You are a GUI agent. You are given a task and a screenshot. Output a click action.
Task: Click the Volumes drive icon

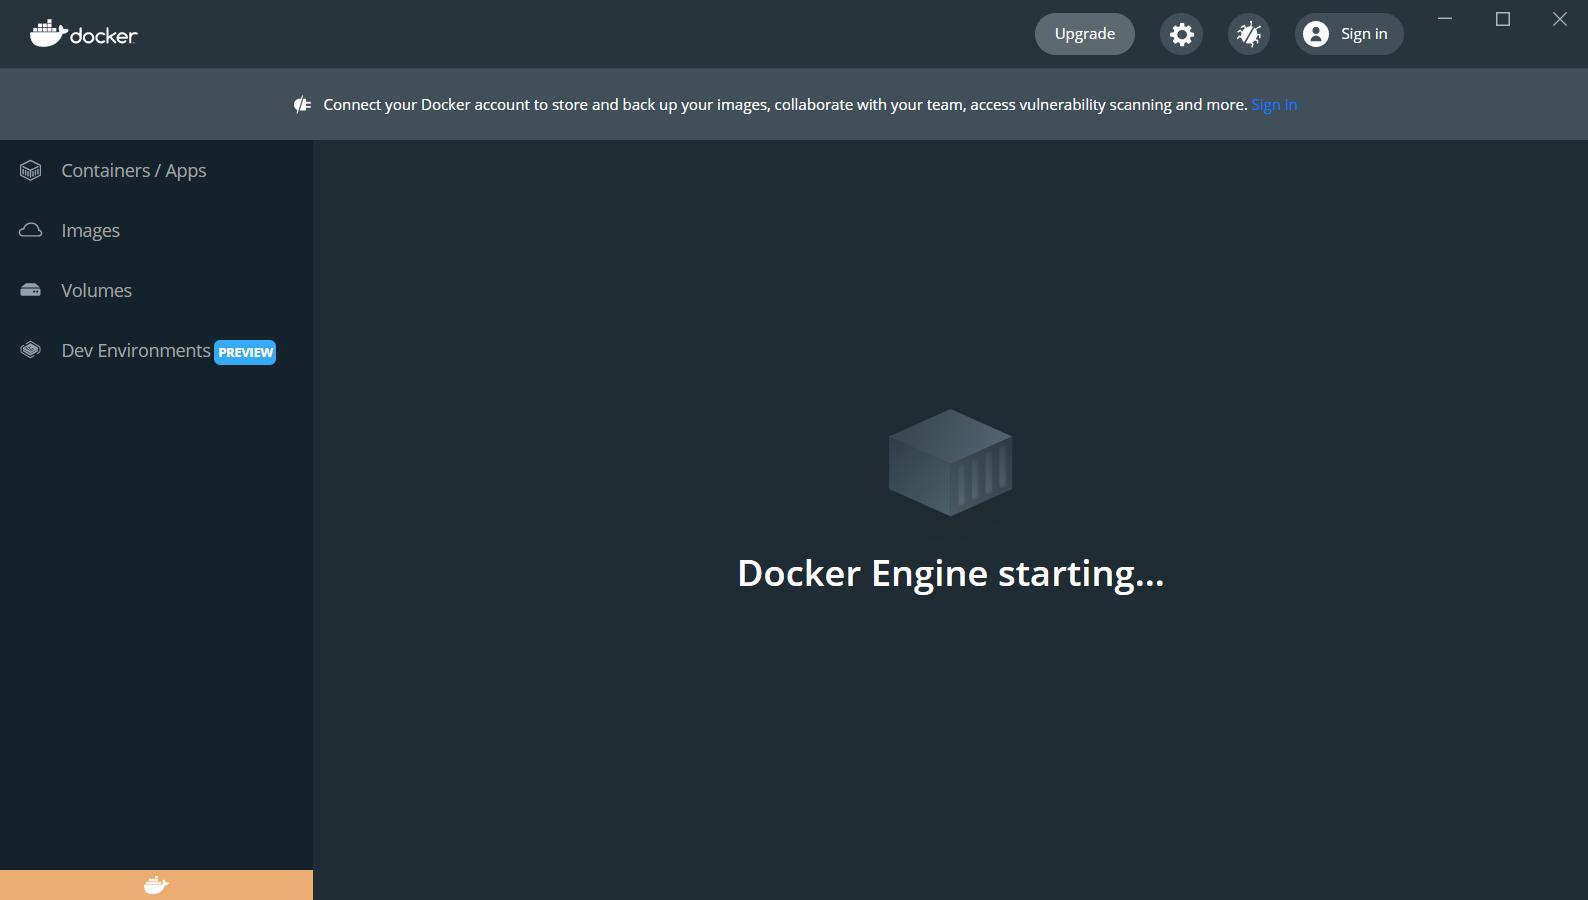[31, 290]
